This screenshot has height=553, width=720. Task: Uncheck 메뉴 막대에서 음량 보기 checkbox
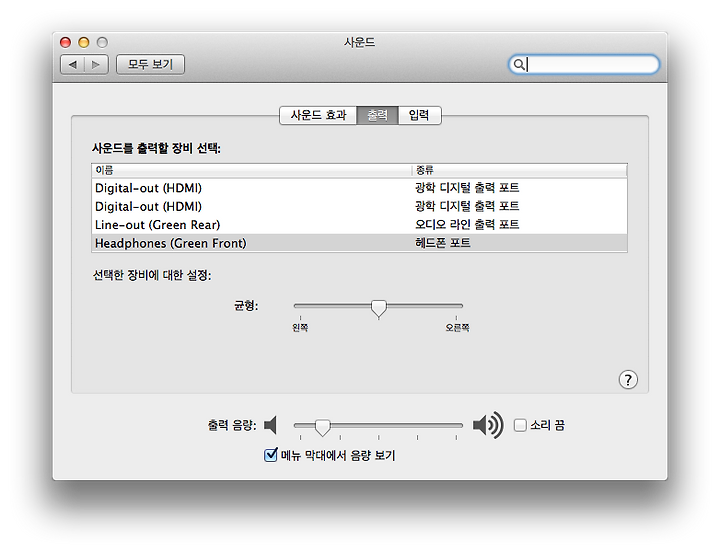[271, 455]
